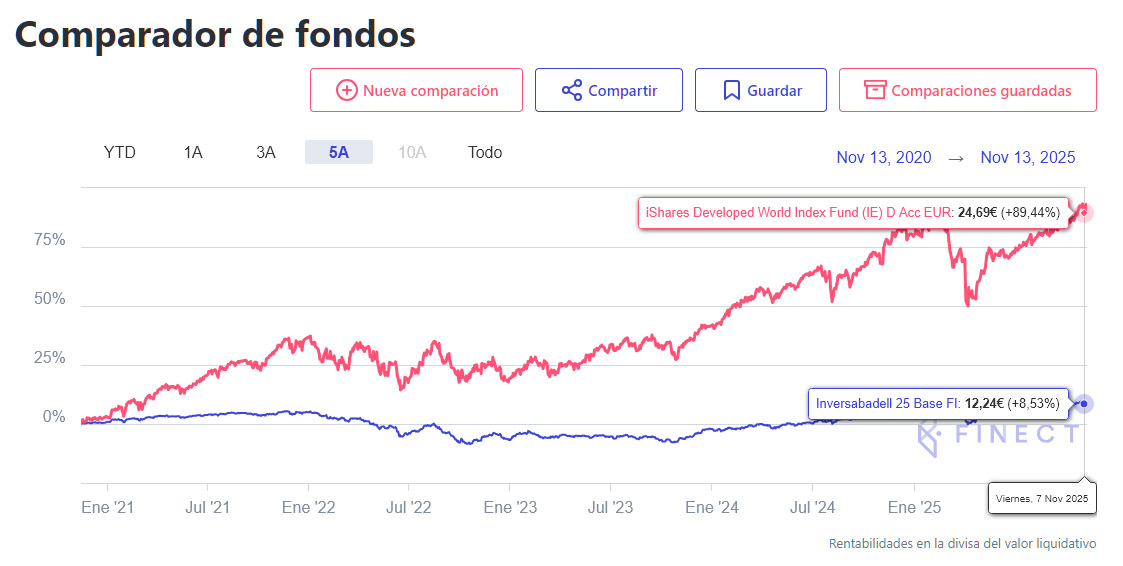Click the Inversabadell 25 Base FI tooltip

[x=938, y=404]
